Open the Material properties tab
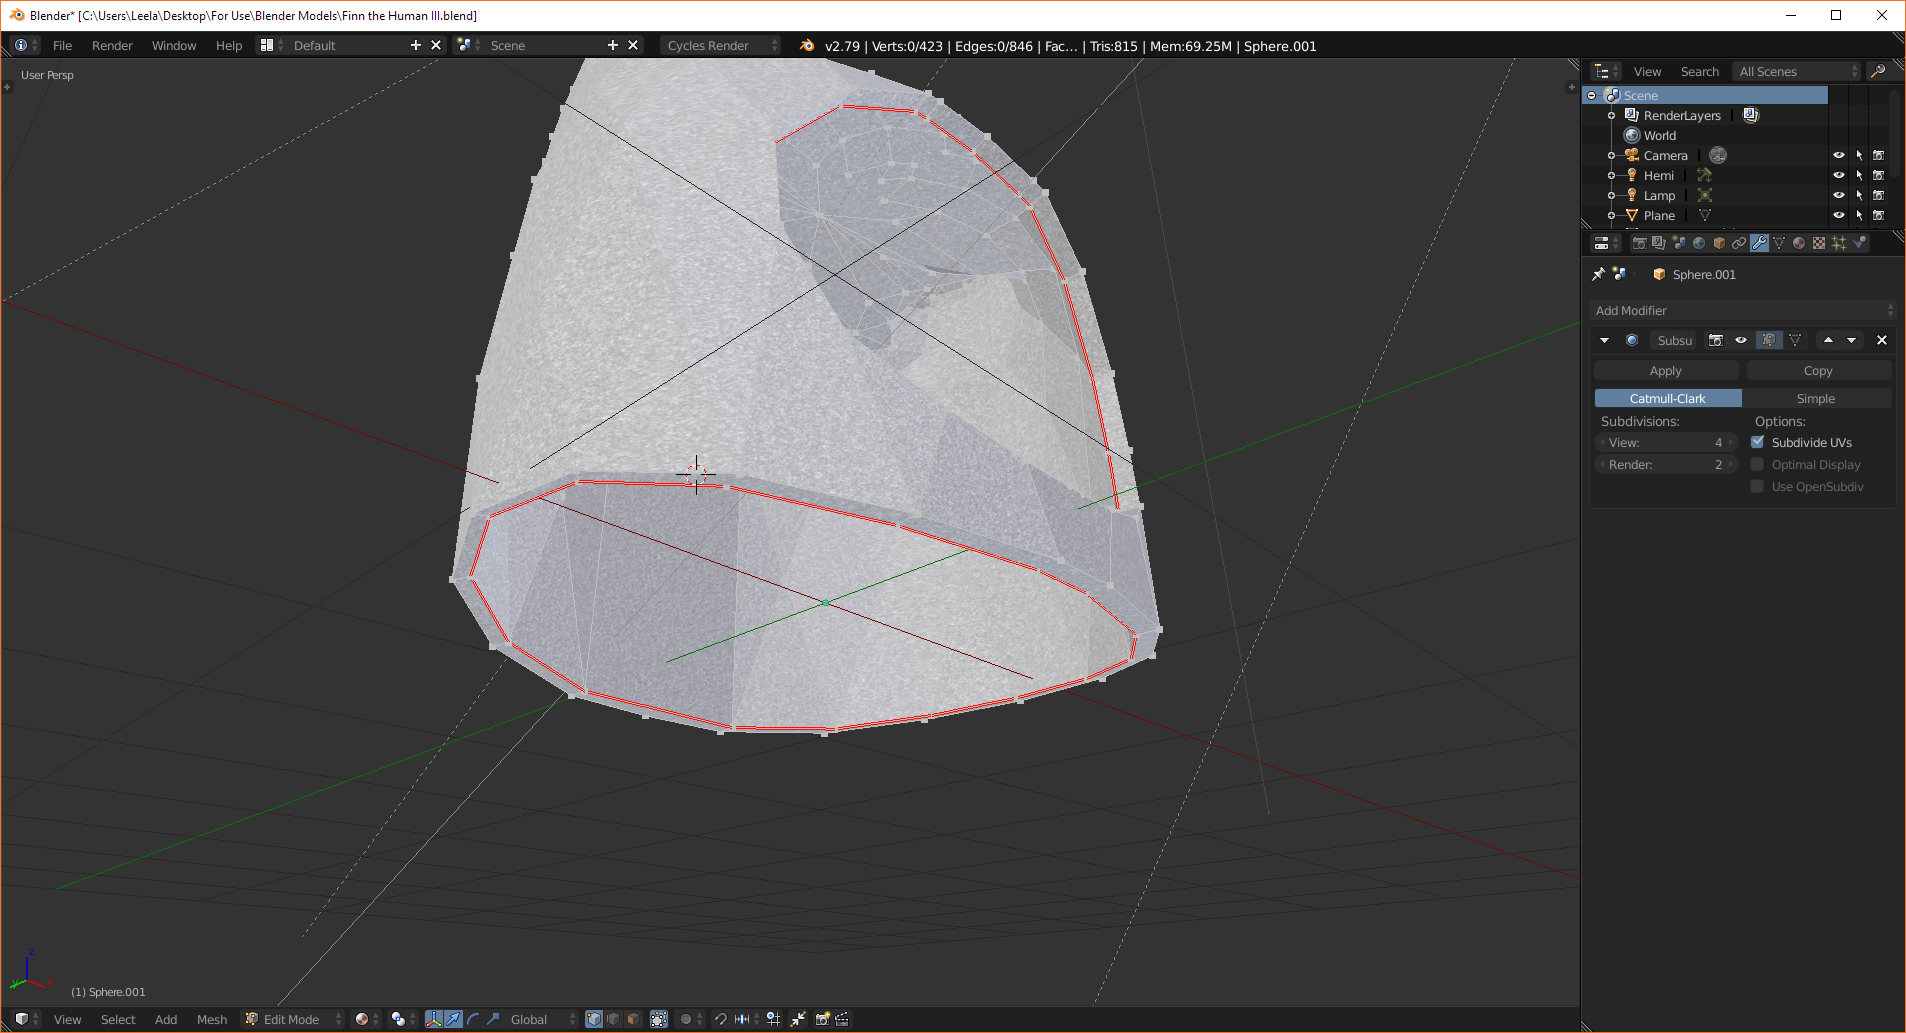This screenshot has height=1033, width=1906. coord(1799,243)
